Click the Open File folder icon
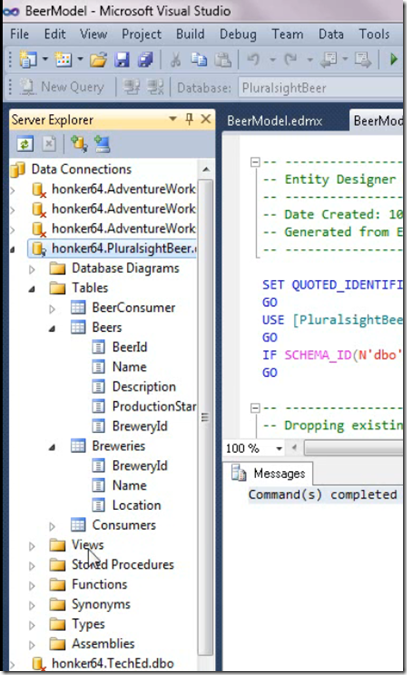This screenshot has height=675, width=407. click(x=98, y=60)
